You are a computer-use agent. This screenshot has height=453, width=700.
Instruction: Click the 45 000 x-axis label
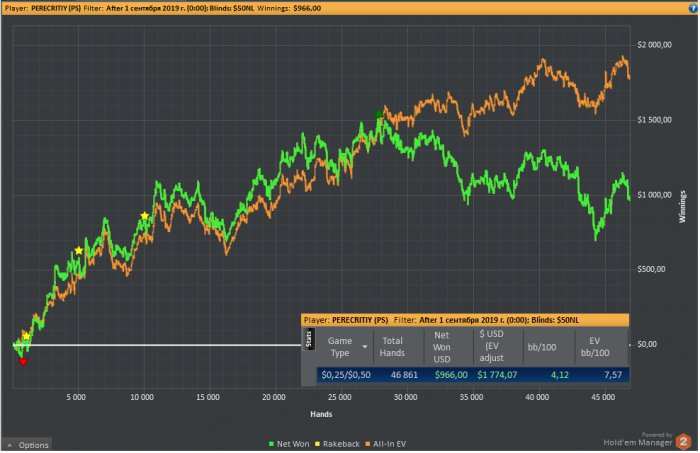[x=603, y=397]
